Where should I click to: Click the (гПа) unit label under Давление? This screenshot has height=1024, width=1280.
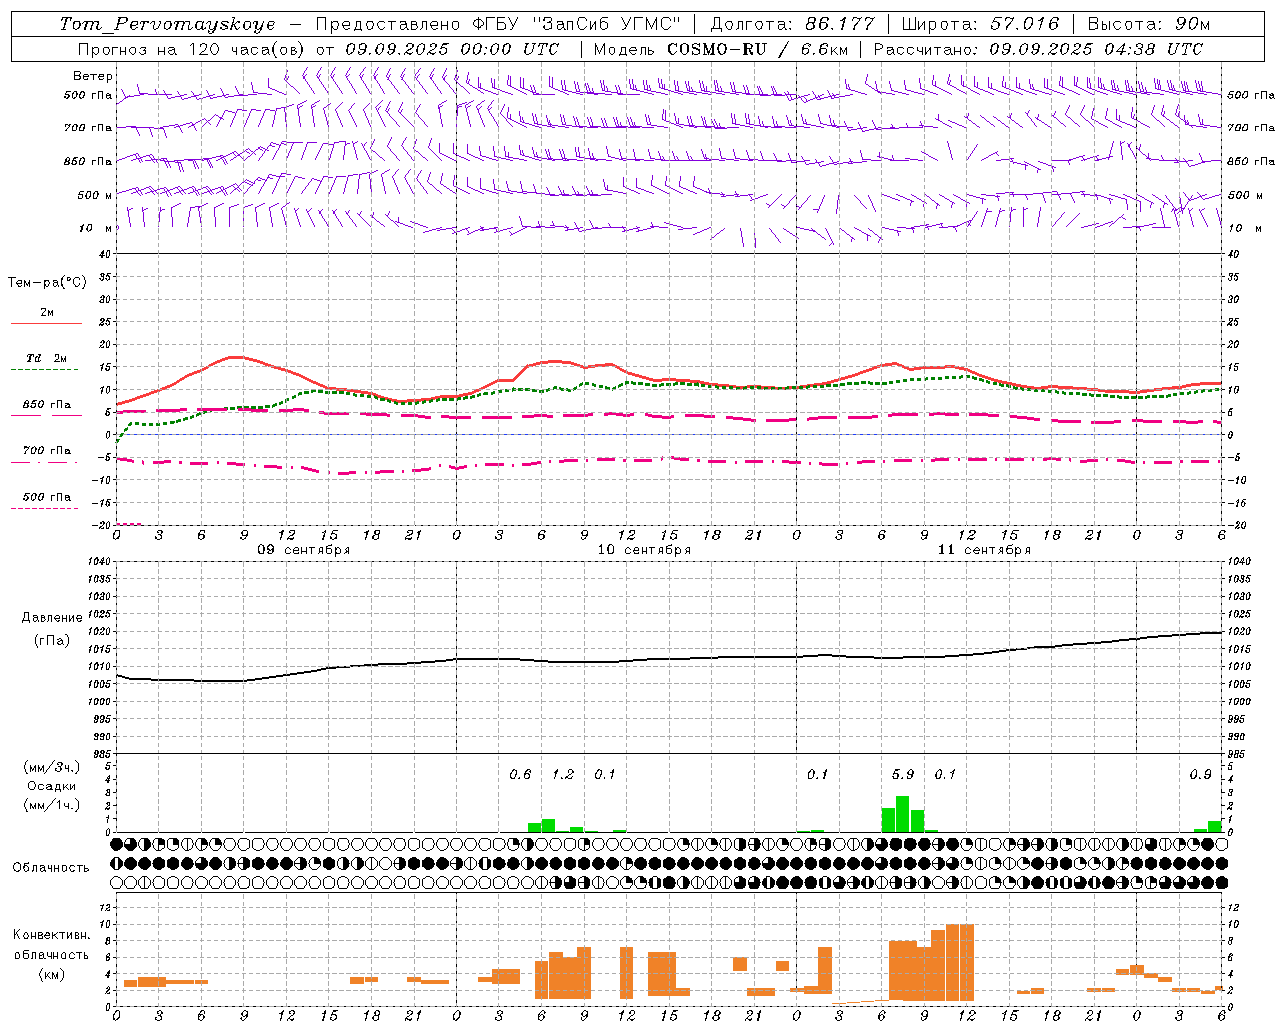pos(52,641)
